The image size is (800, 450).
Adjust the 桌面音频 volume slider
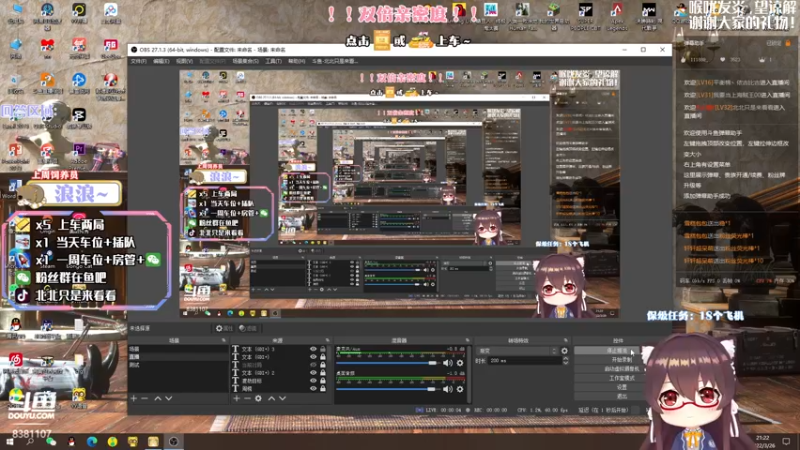388,389
